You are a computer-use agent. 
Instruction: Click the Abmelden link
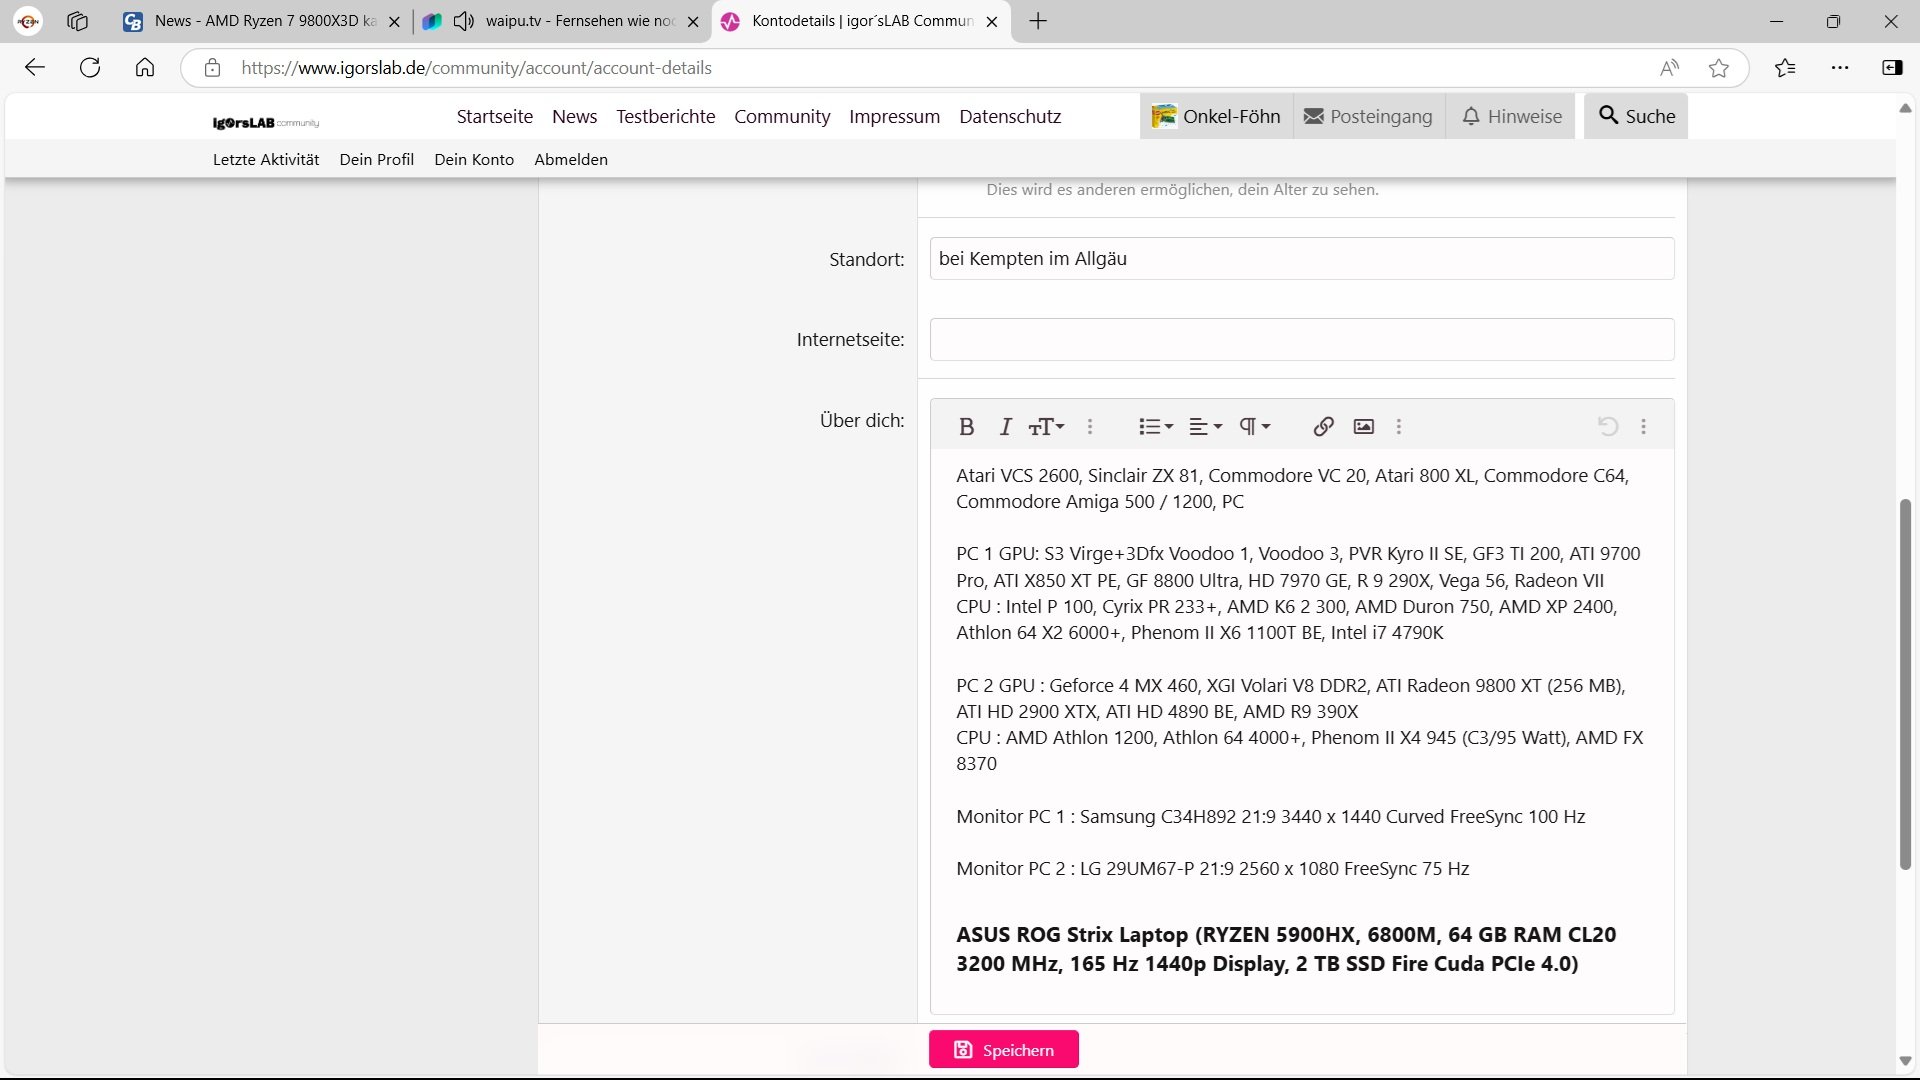(x=570, y=159)
